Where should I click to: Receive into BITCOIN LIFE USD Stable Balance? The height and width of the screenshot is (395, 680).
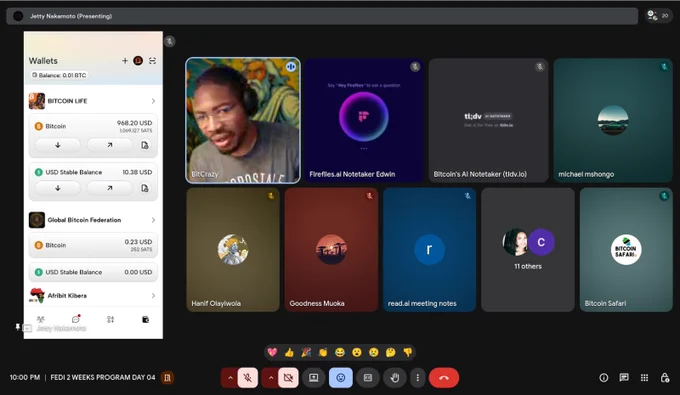(58, 188)
